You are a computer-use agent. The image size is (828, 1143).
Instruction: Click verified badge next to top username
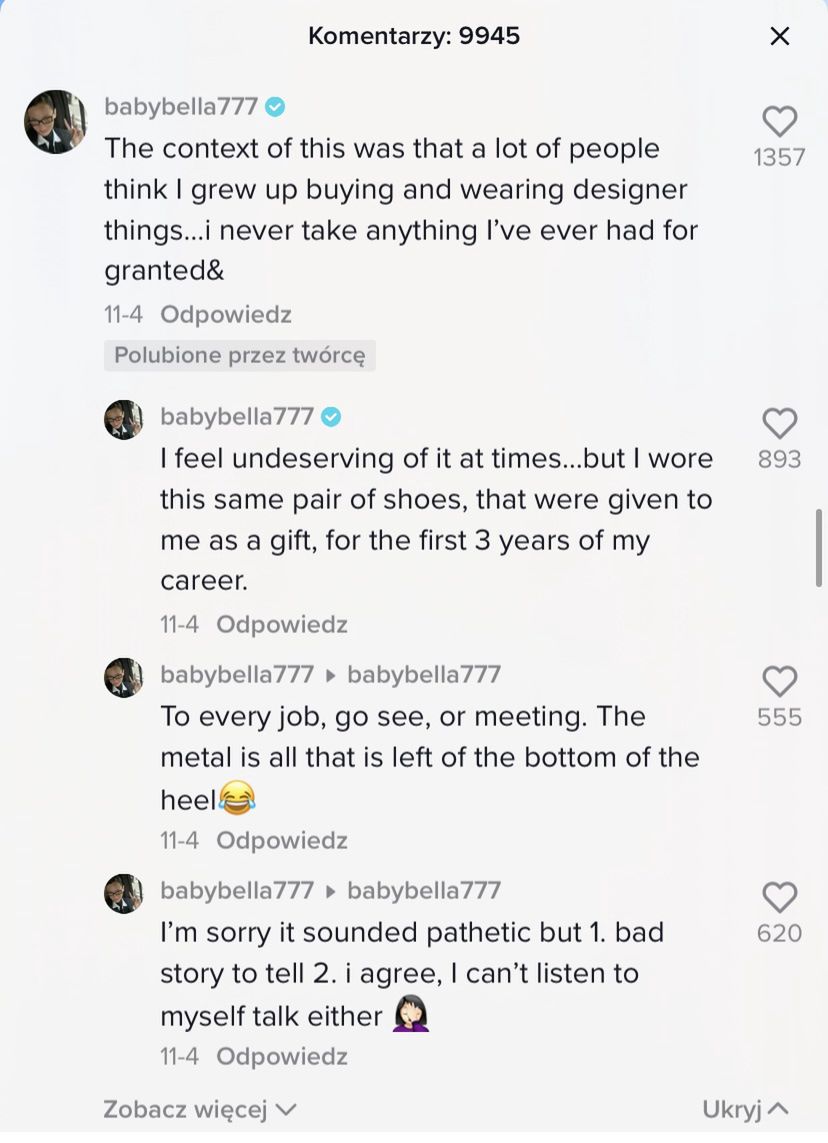click(x=275, y=107)
